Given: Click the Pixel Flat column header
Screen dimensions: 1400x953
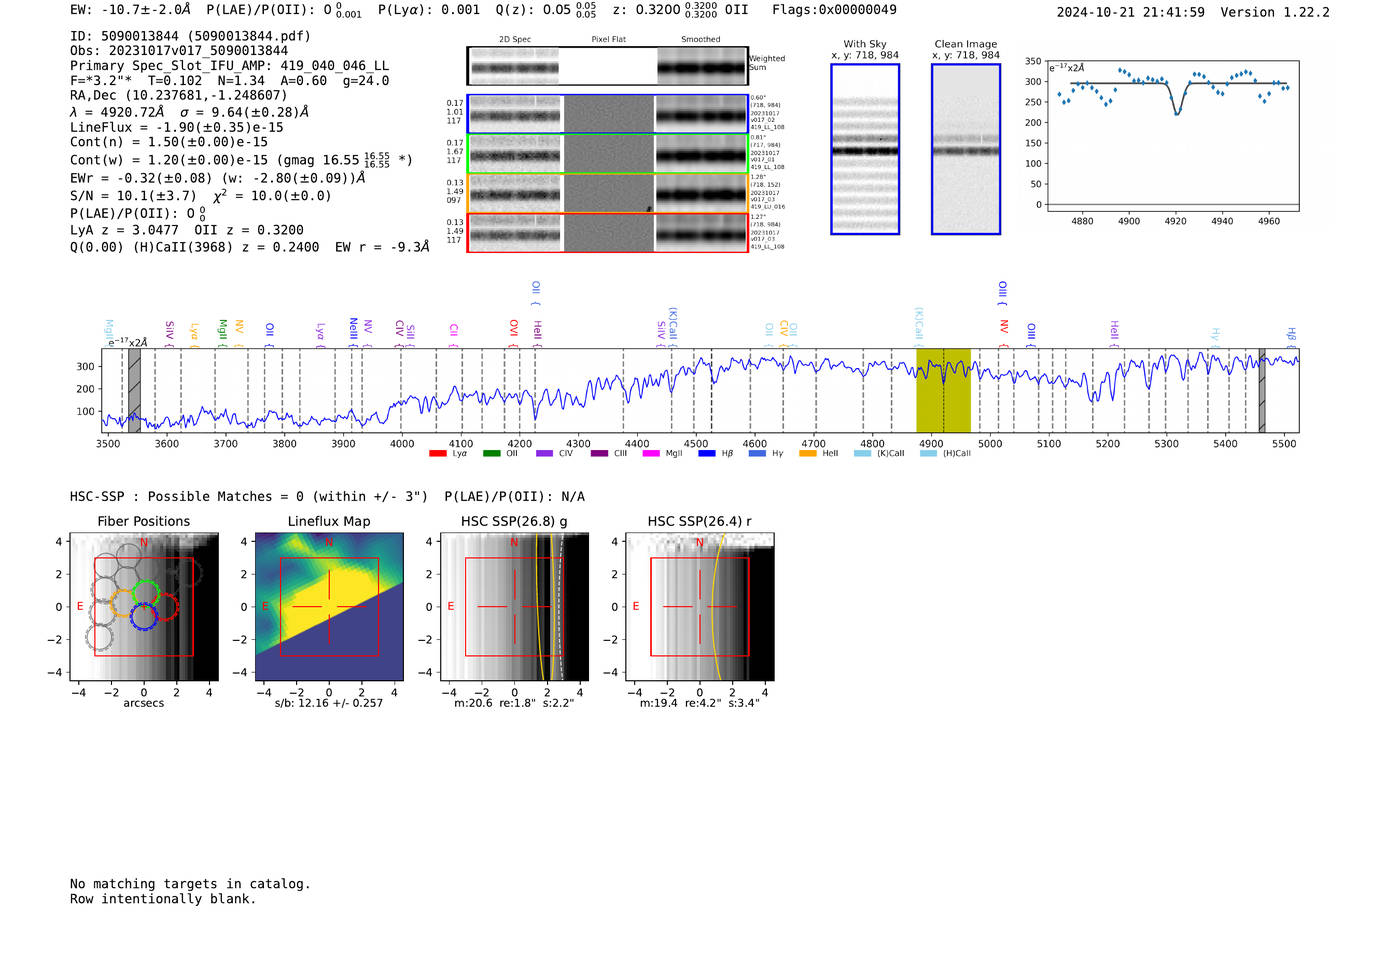Looking at the screenshot, I should [608, 40].
